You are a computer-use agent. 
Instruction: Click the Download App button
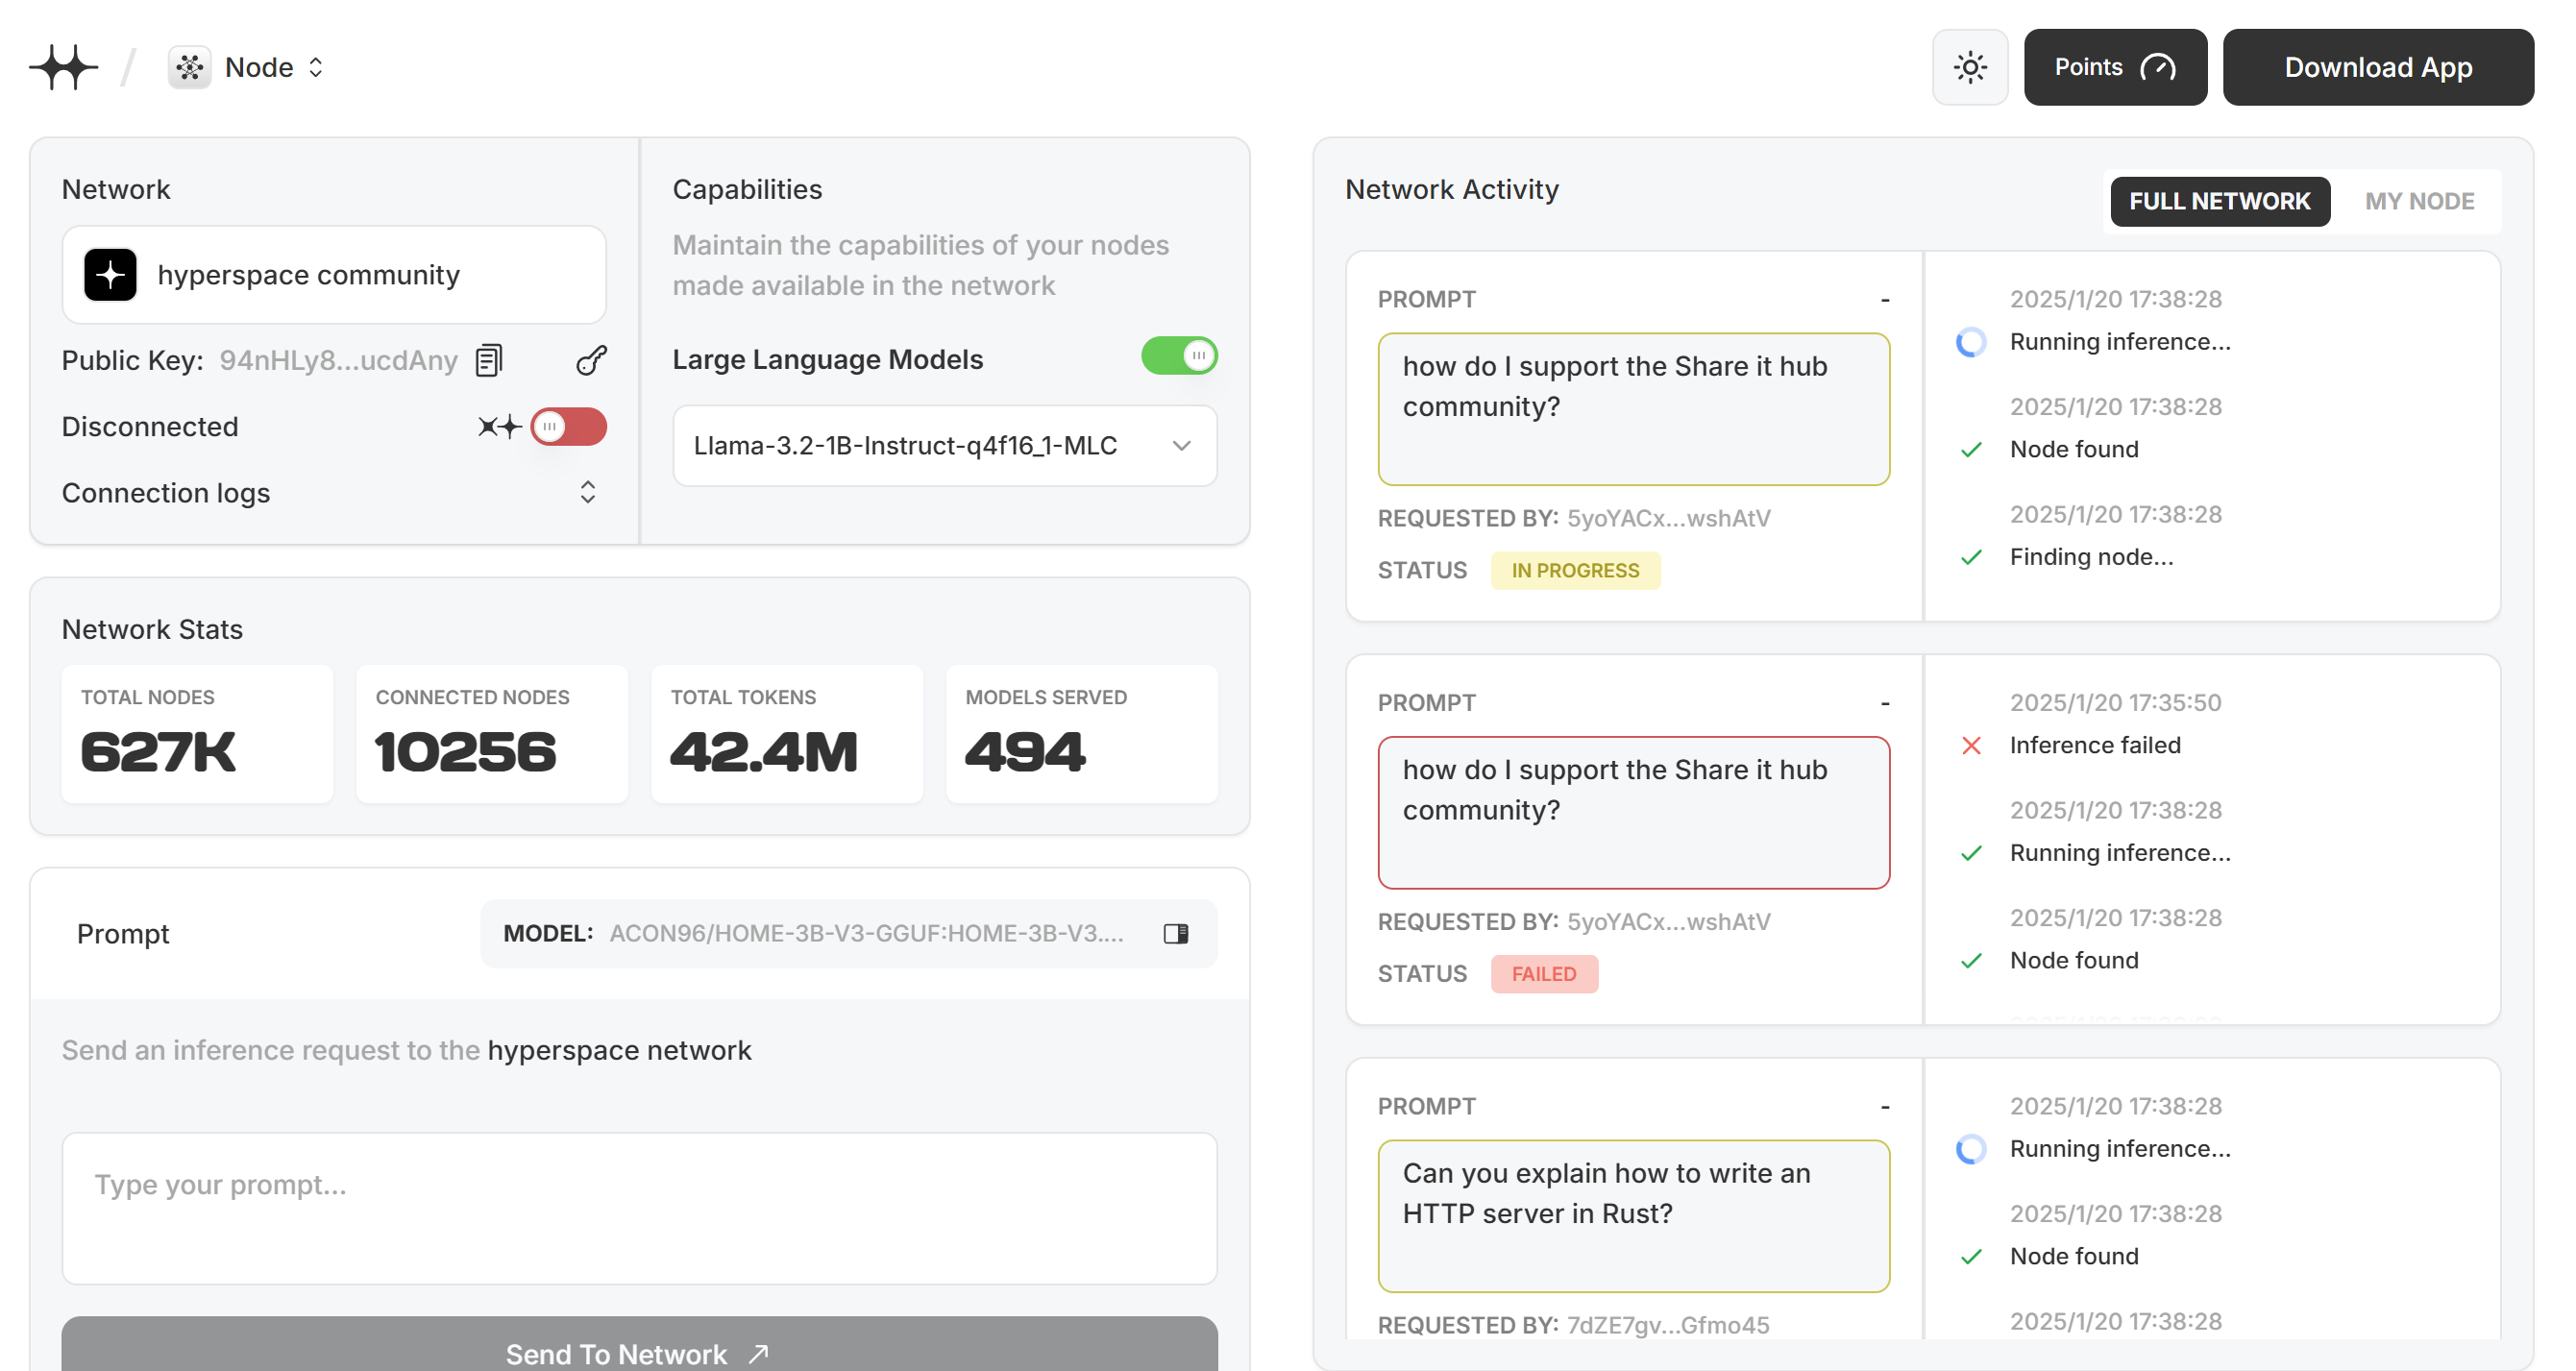2376,67
